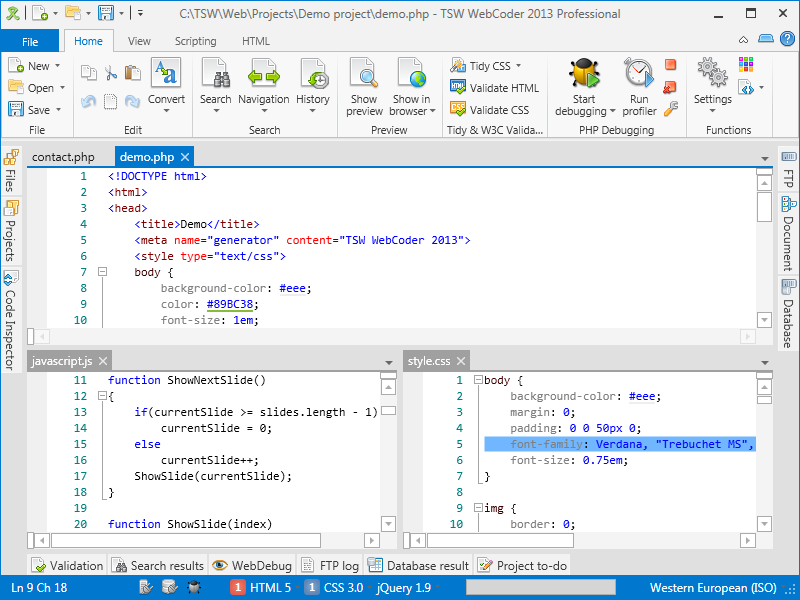Screen dimensions: 800x600
Task: Collapse the fold marker at line 7 in demo.php
Action: point(101,272)
